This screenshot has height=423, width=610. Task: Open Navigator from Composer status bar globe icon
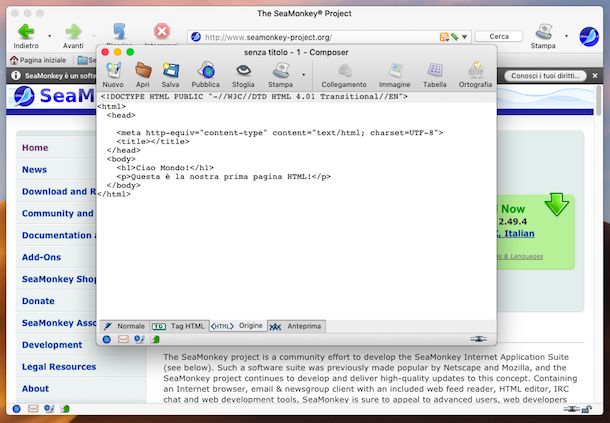tap(107, 339)
